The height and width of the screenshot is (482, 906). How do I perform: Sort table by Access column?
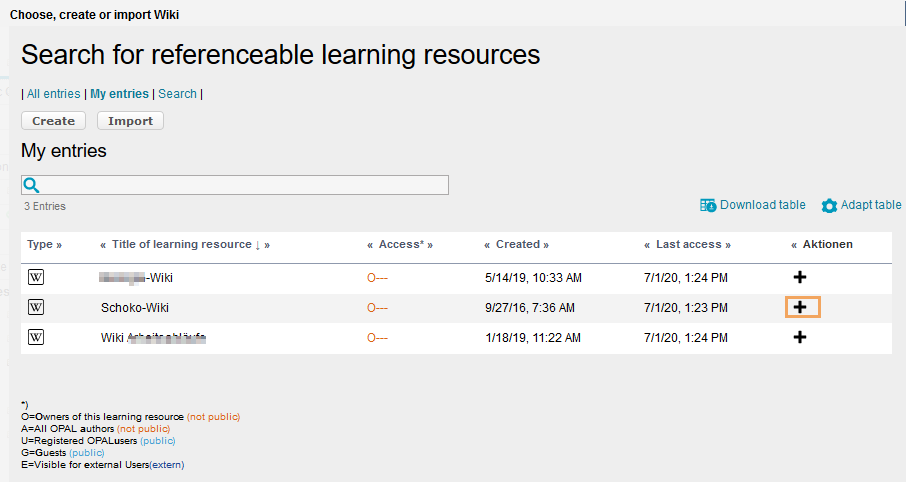point(400,244)
